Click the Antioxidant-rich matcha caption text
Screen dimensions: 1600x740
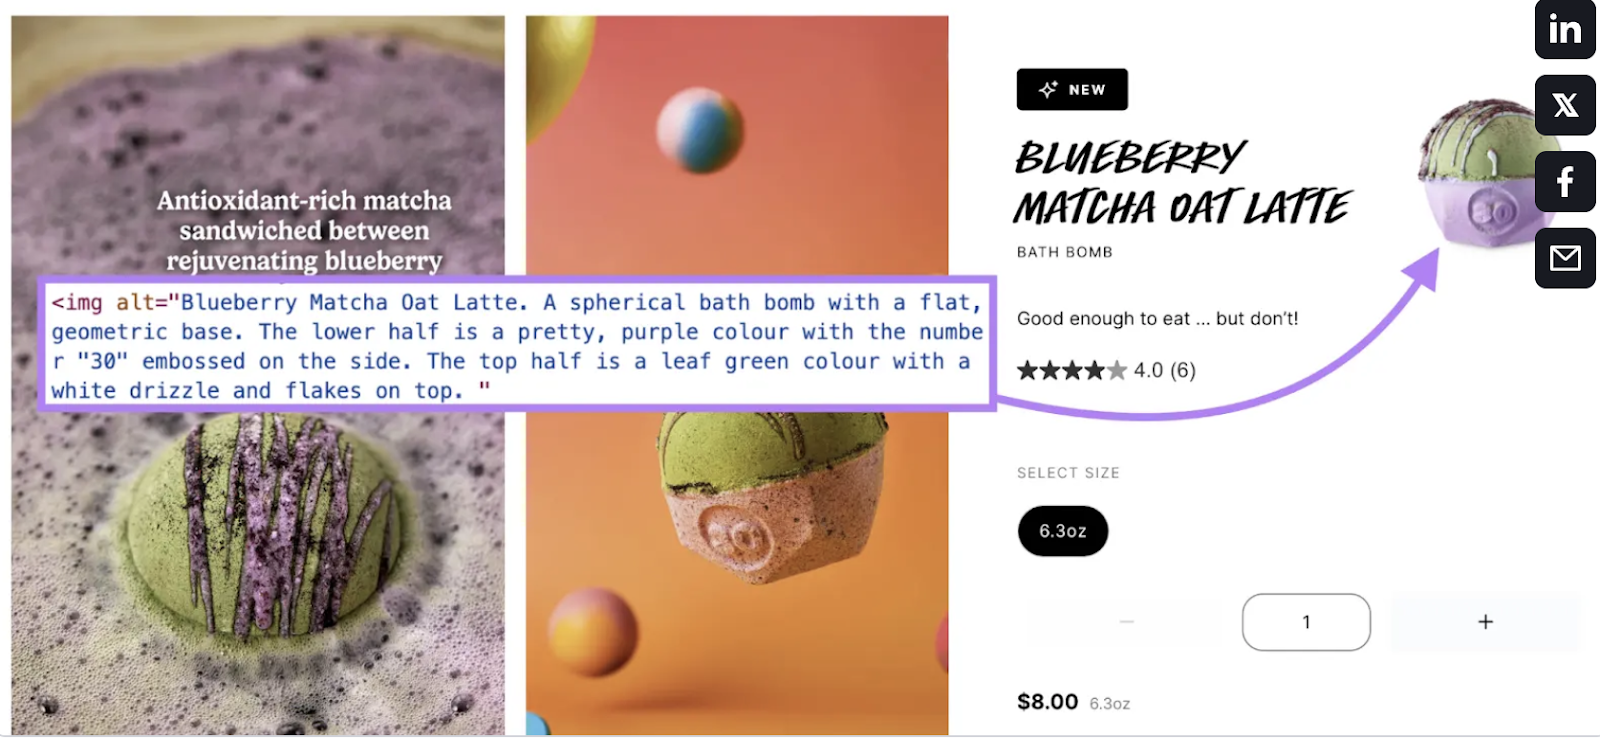pyautogui.click(x=304, y=230)
